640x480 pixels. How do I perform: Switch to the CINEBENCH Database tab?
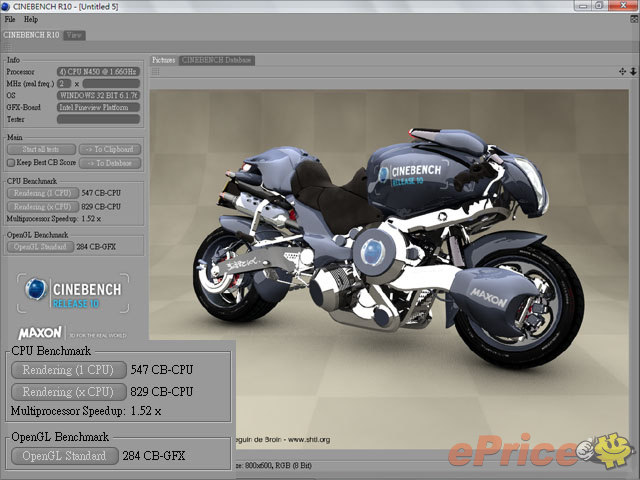(216, 60)
